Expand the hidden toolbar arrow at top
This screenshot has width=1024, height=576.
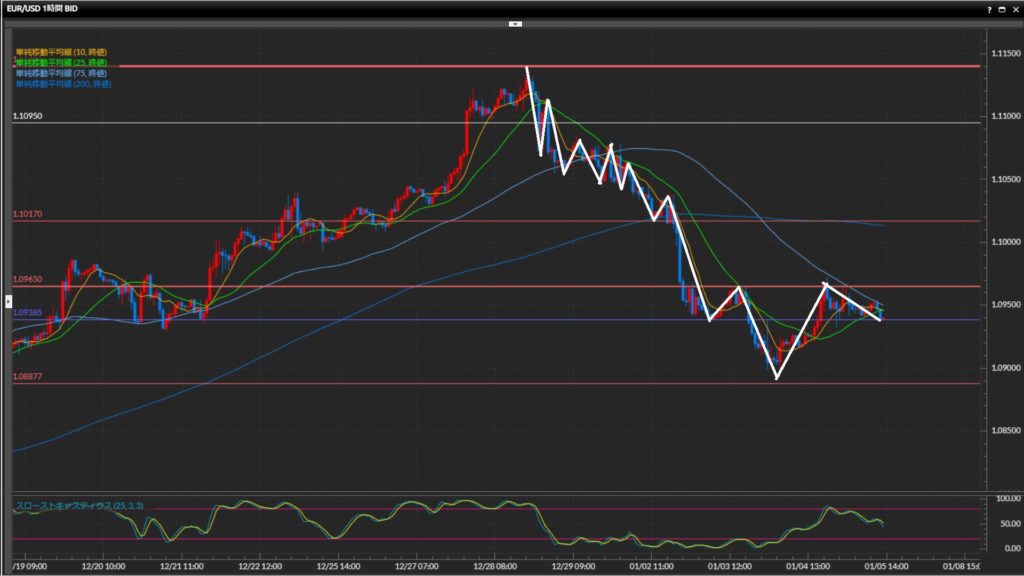(x=515, y=22)
